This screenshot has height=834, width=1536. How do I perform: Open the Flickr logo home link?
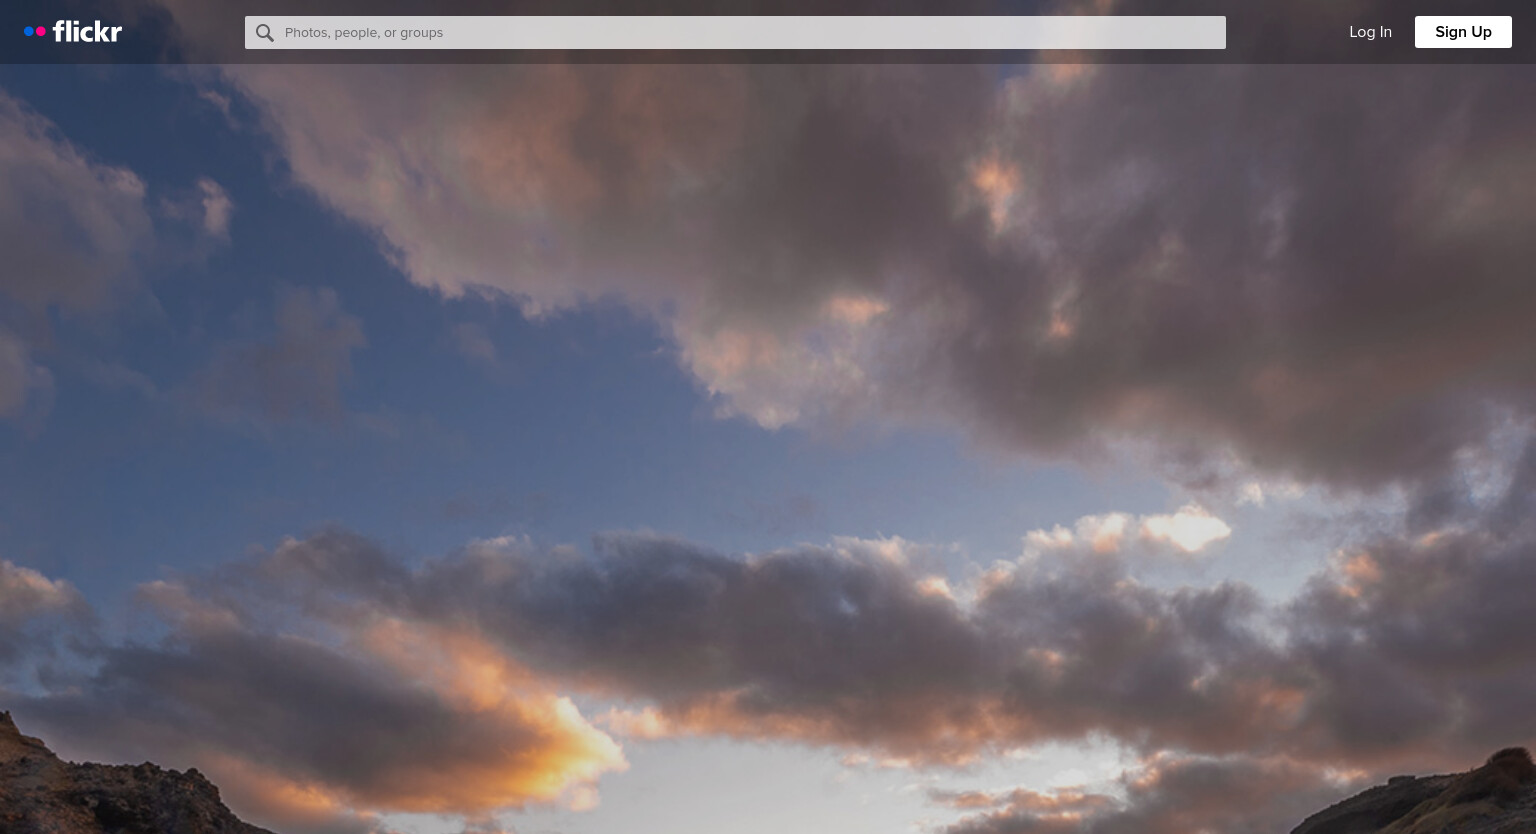(73, 32)
